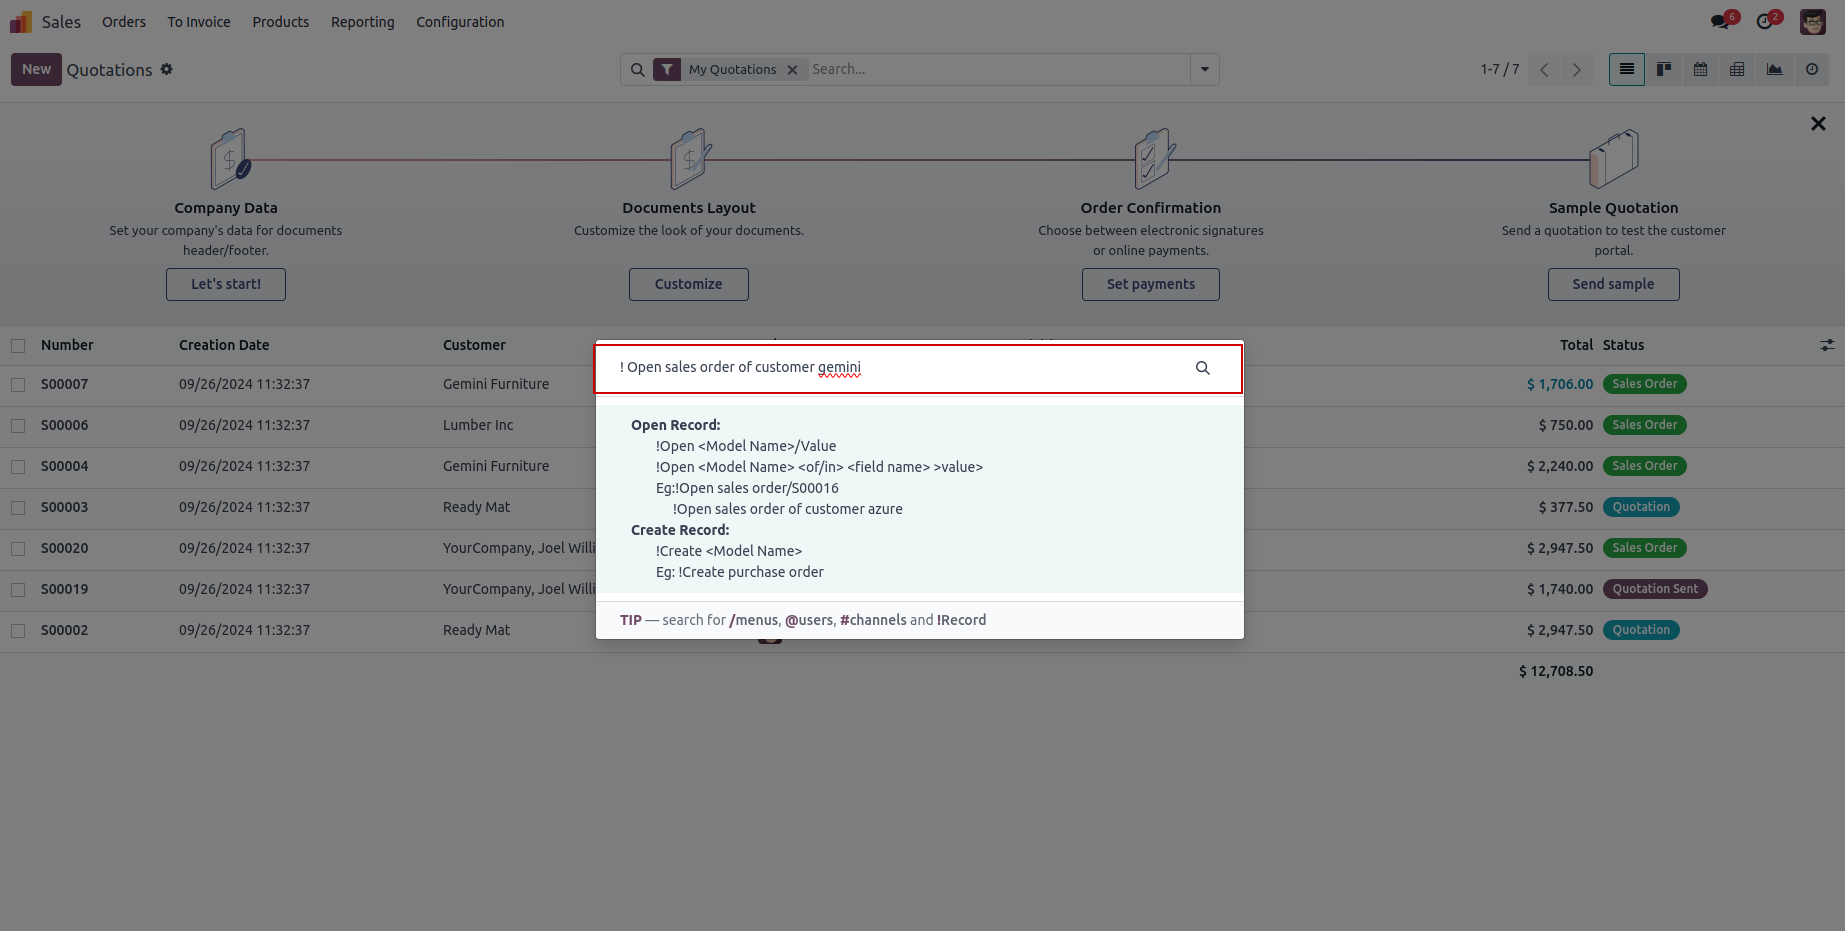This screenshot has height=931, width=1845.
Task: Click the Quotations settings gear icon
Action: click(167, 69)
